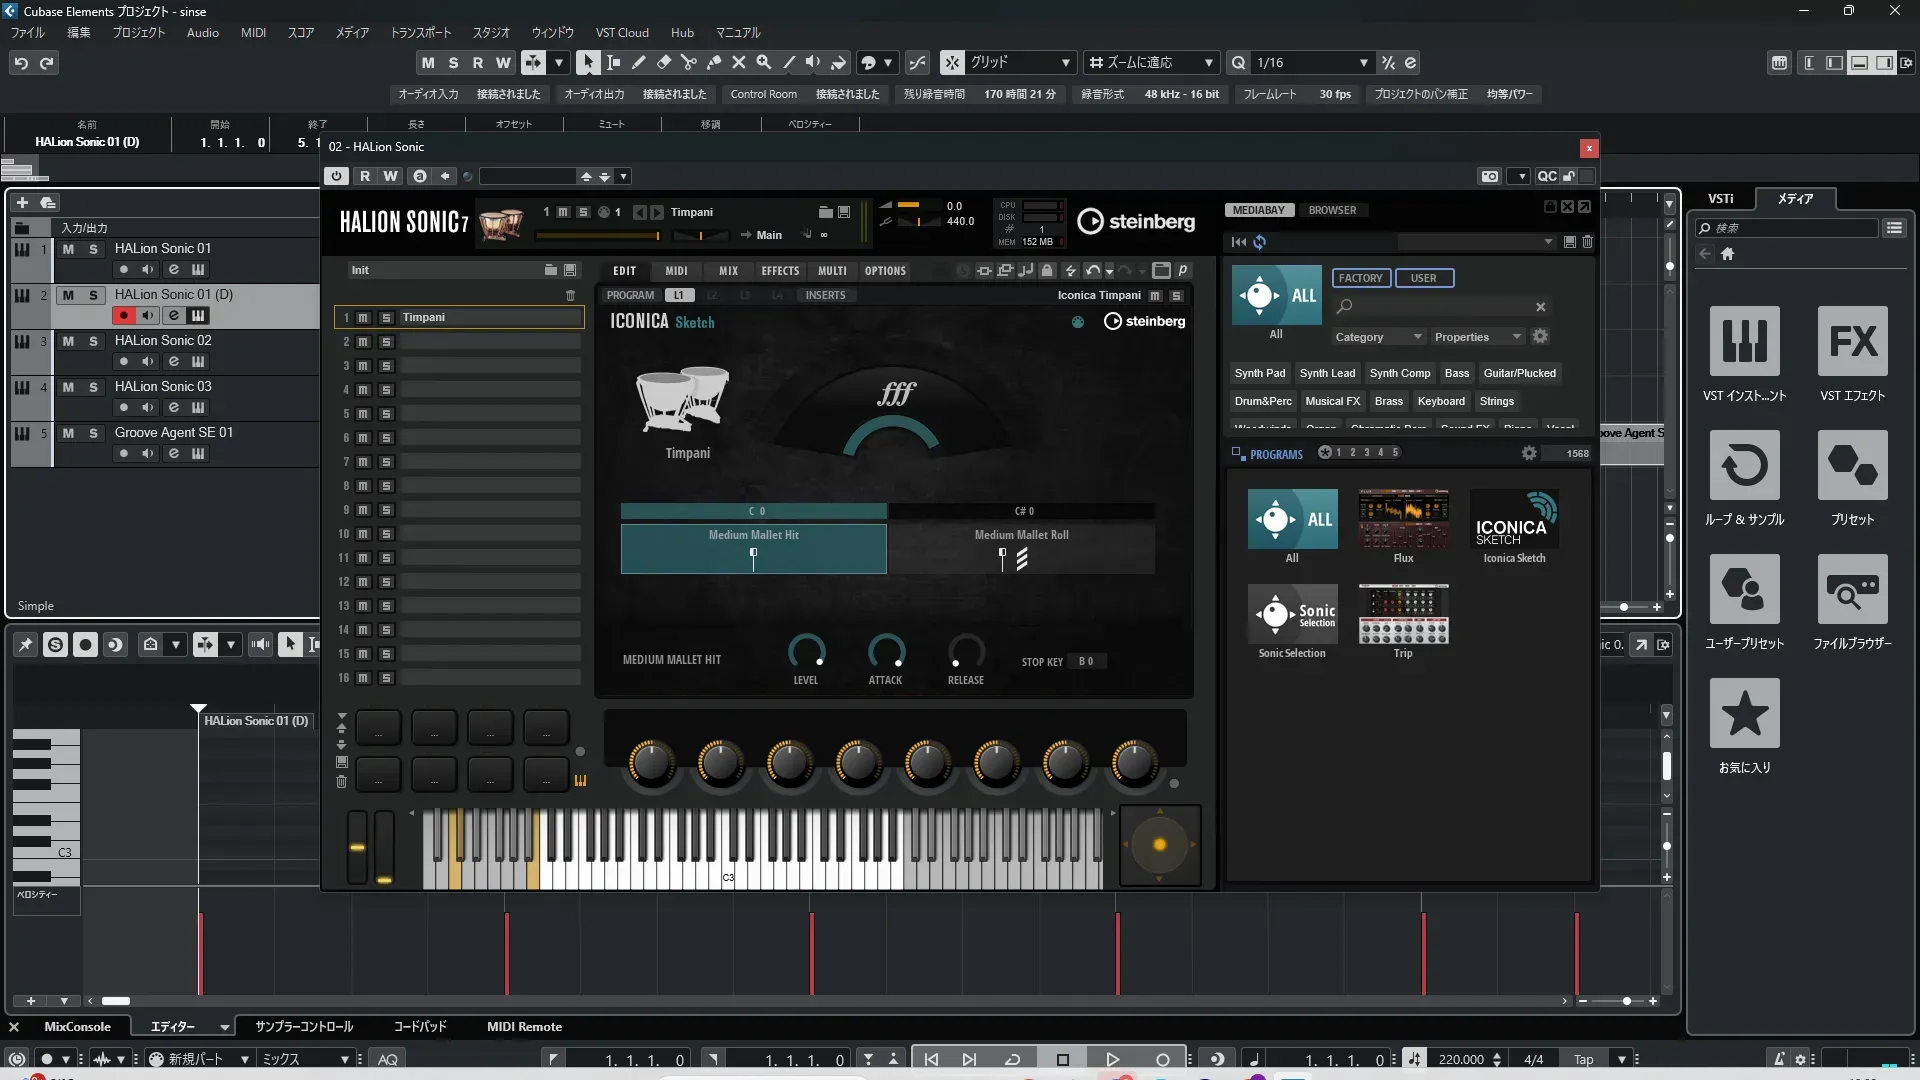Select the Split scissors tool
The height and width of the screenshot is (1080, 1920).
[x=688, y=62]
